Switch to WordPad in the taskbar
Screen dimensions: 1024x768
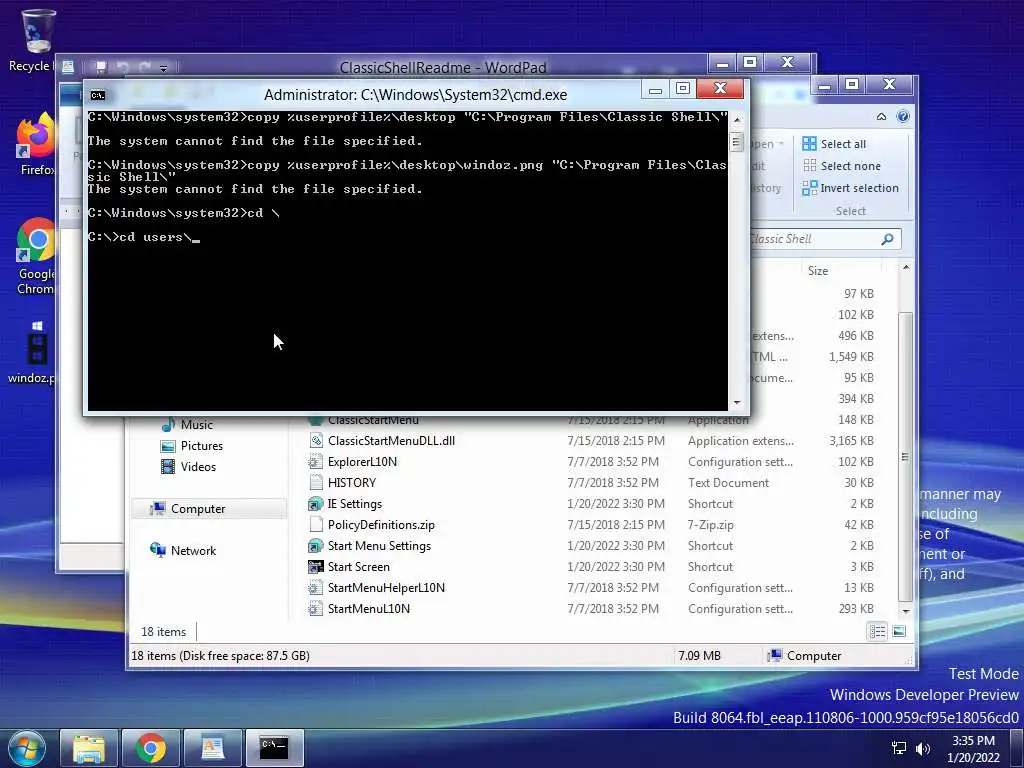(213, 748)
